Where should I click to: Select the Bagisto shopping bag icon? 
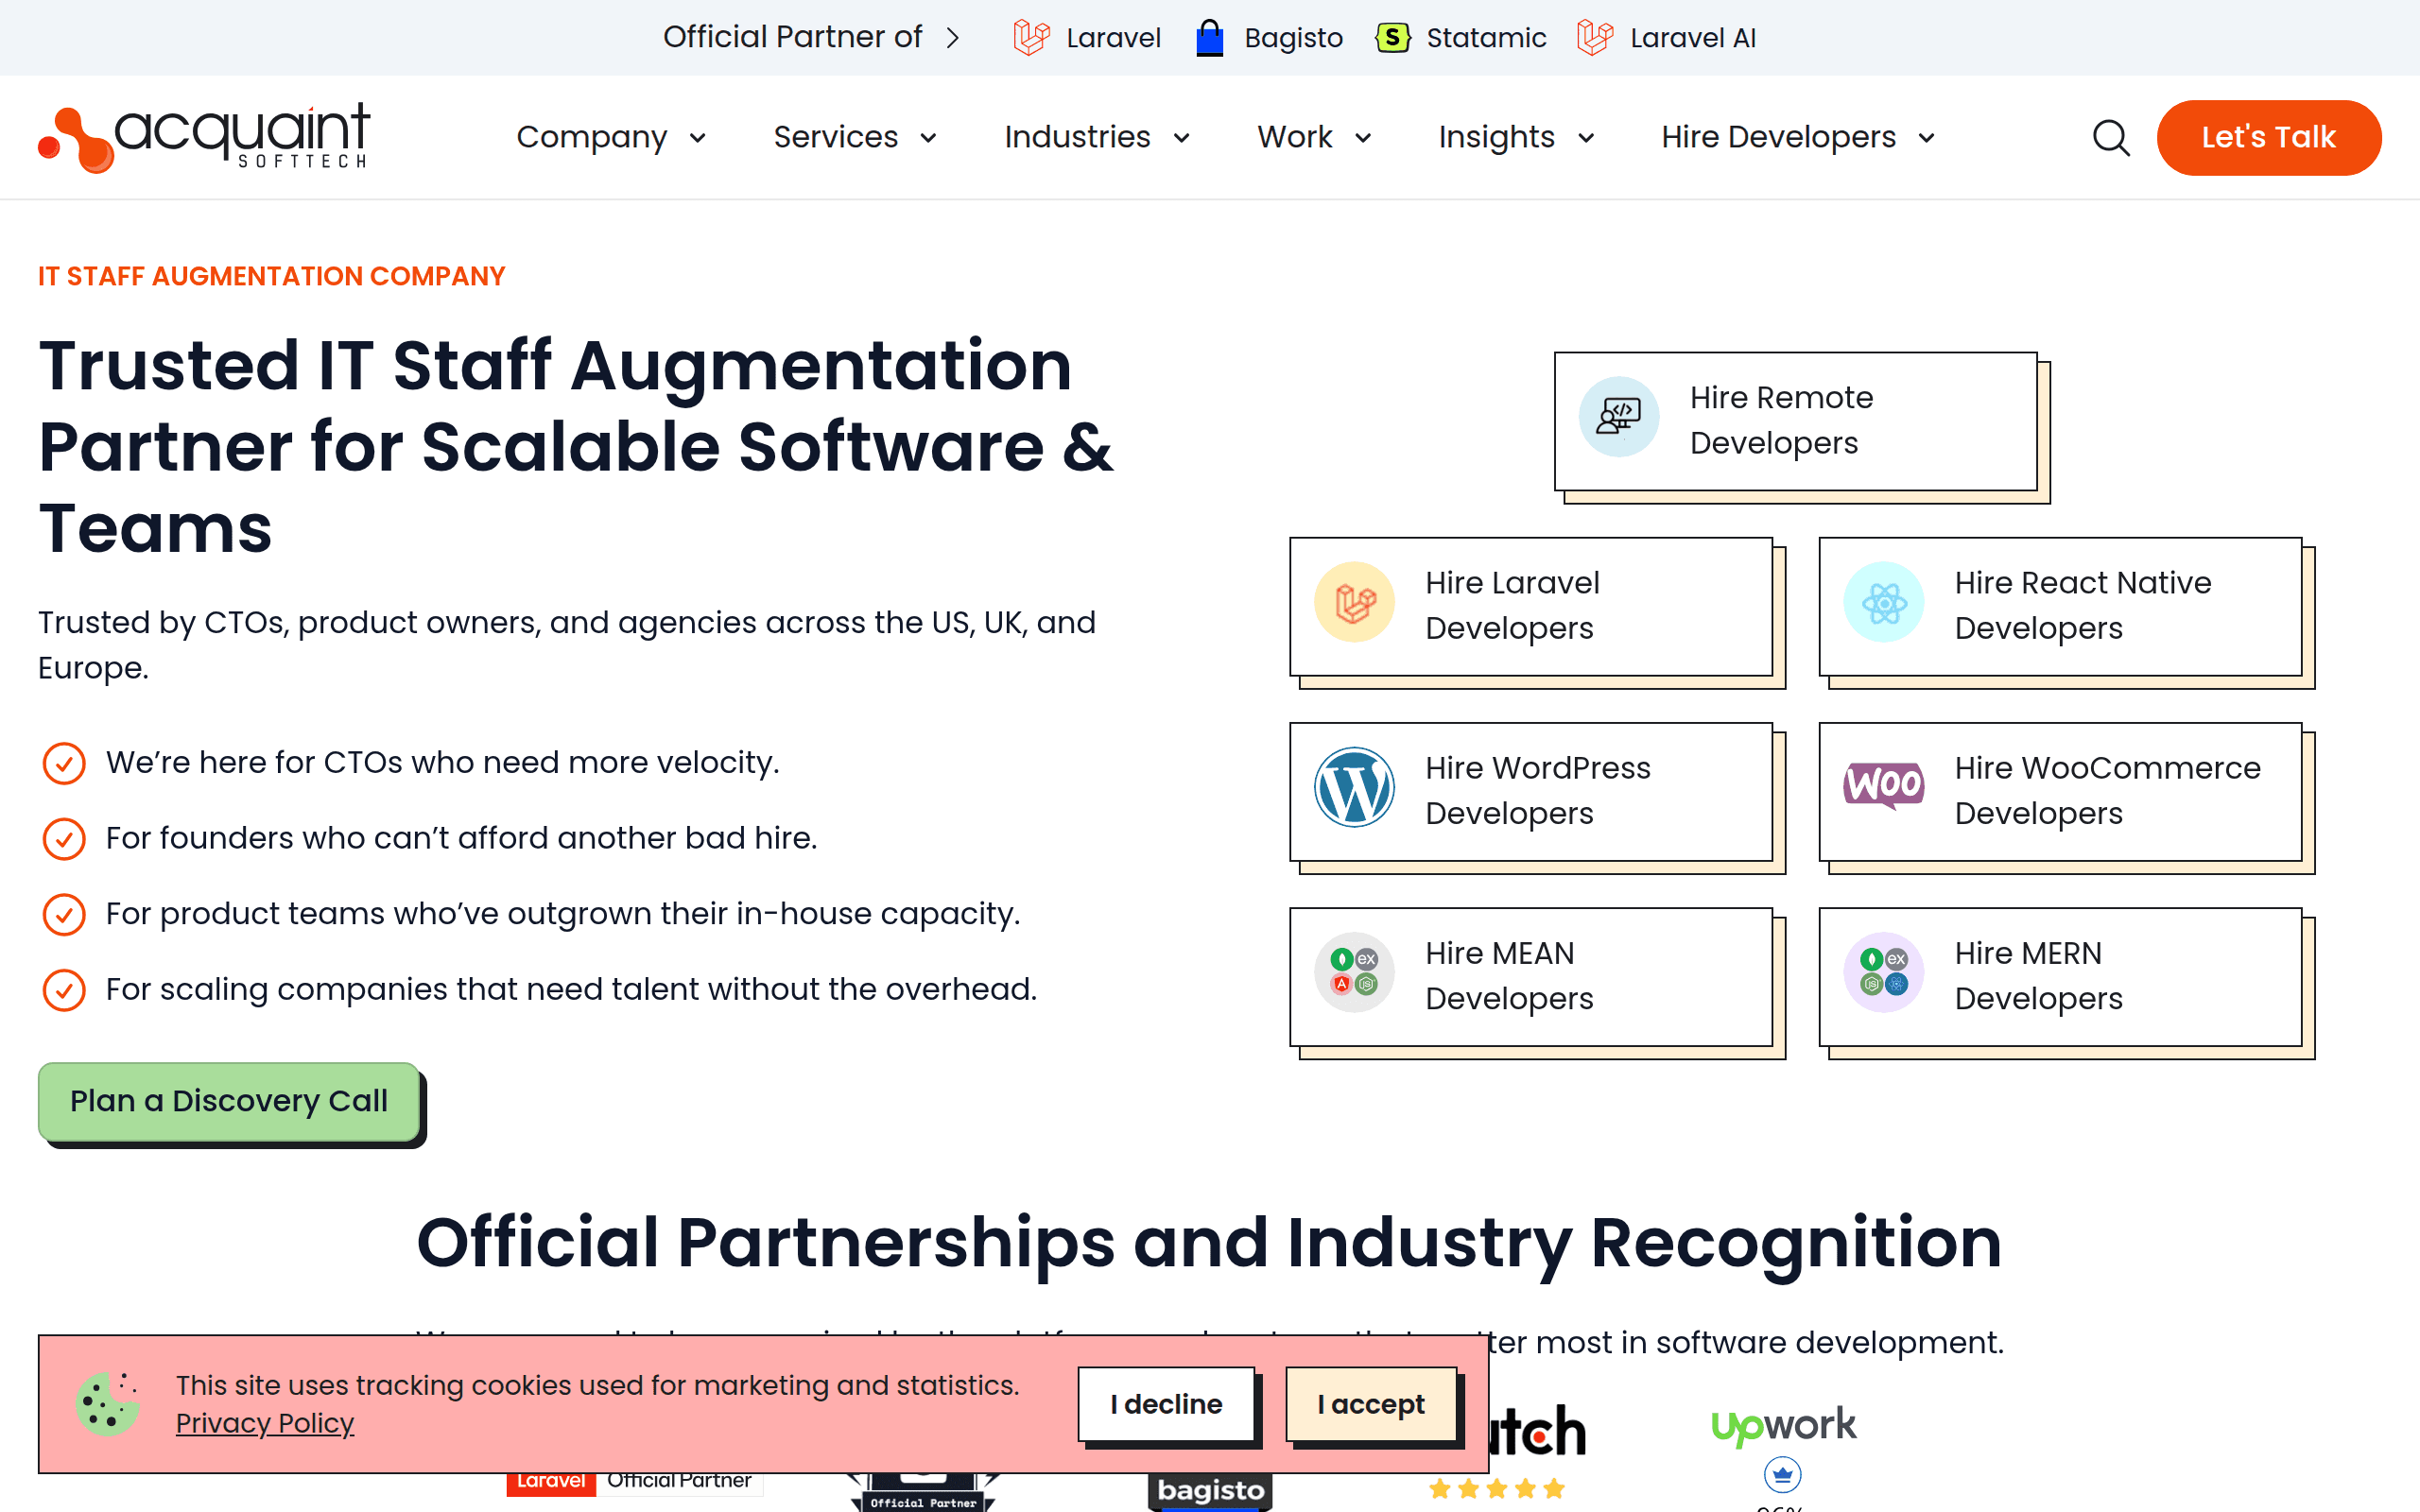pos(1209,37)
